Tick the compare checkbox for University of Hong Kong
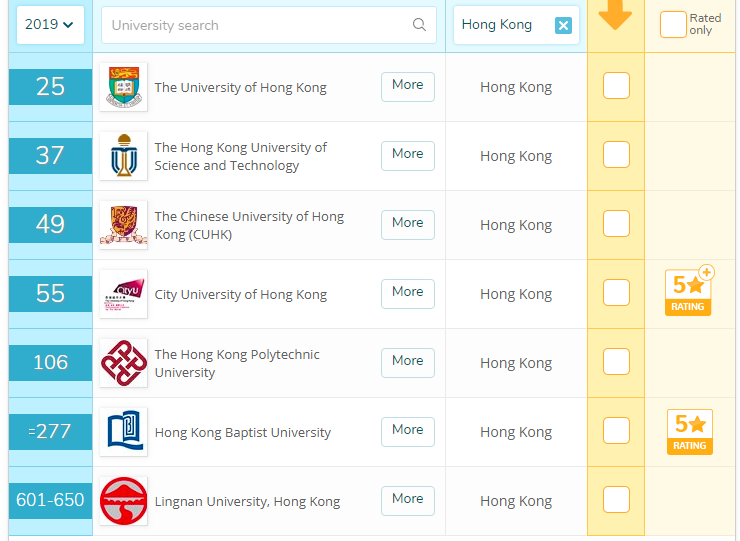The image size is (740, 541). 616,86
